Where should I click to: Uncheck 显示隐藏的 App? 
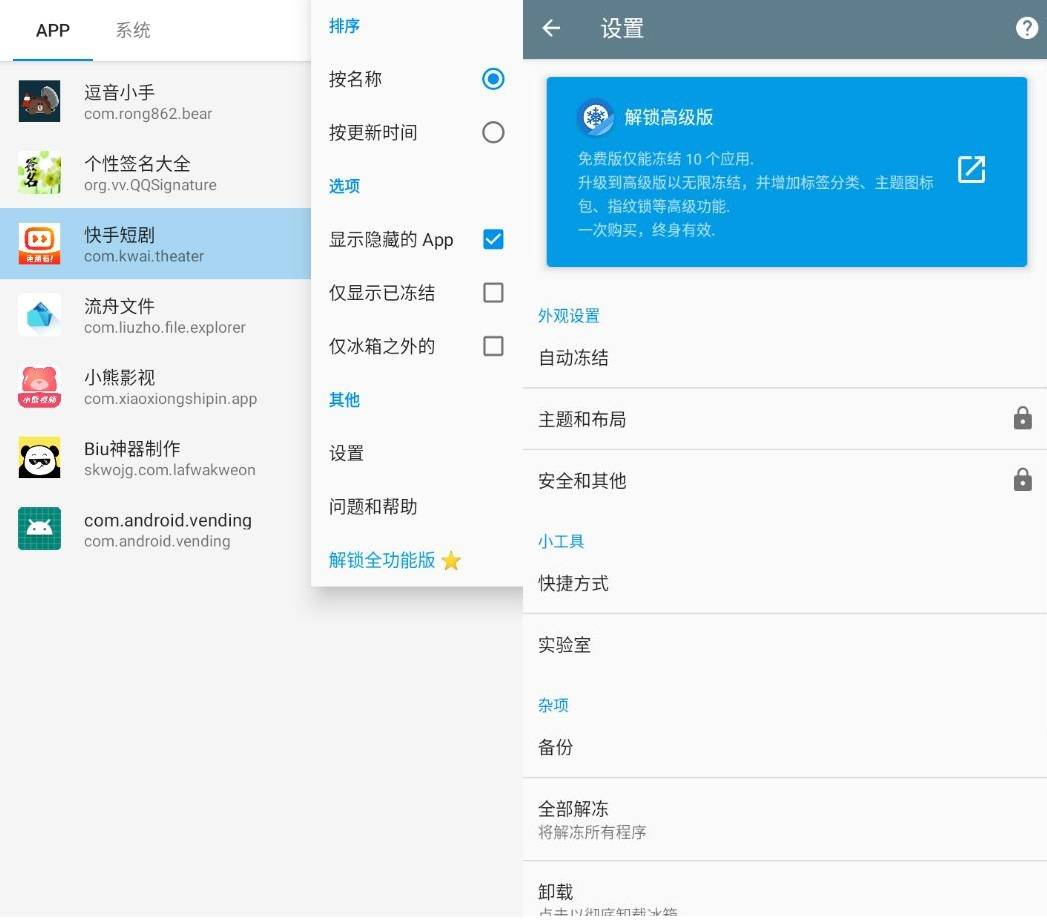coord(492,239)
